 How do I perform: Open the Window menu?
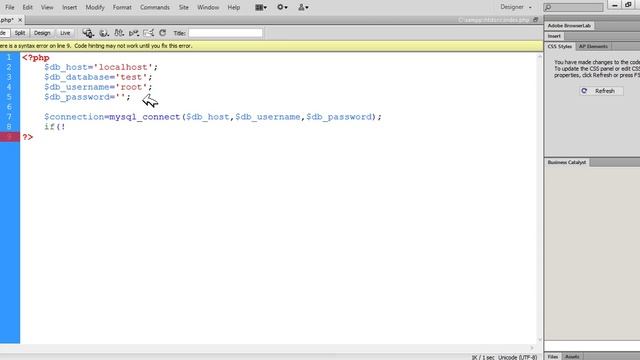(x=208, y=7)
